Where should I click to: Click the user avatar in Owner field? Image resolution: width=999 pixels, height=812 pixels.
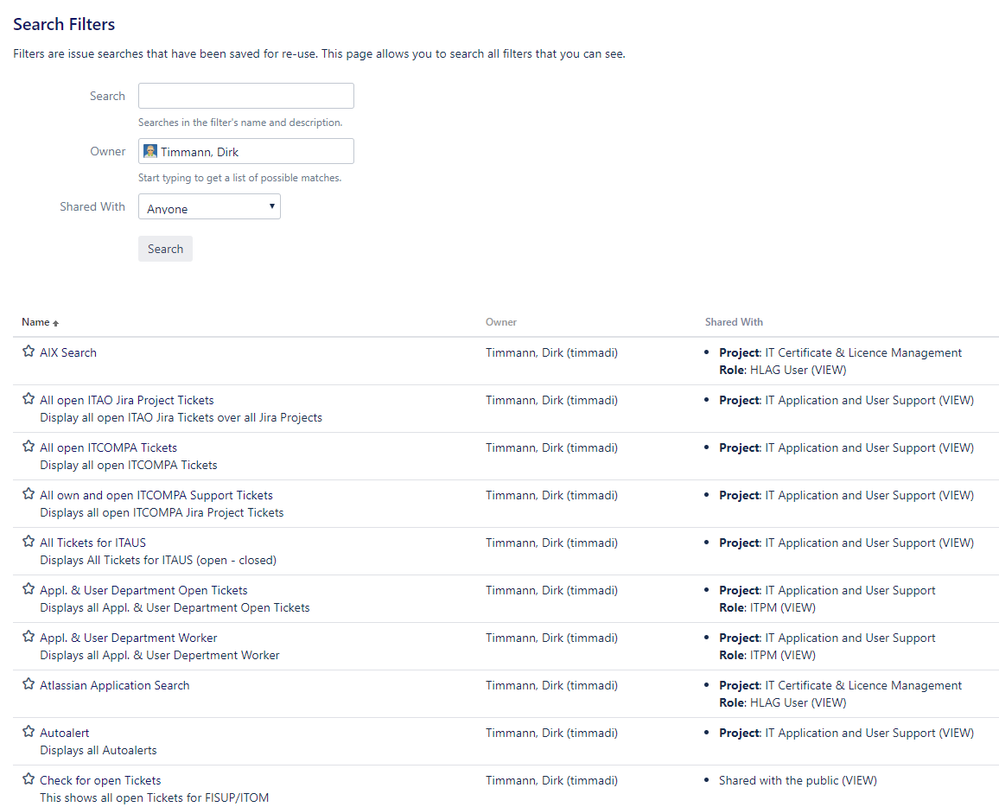[x=150, y=152]
